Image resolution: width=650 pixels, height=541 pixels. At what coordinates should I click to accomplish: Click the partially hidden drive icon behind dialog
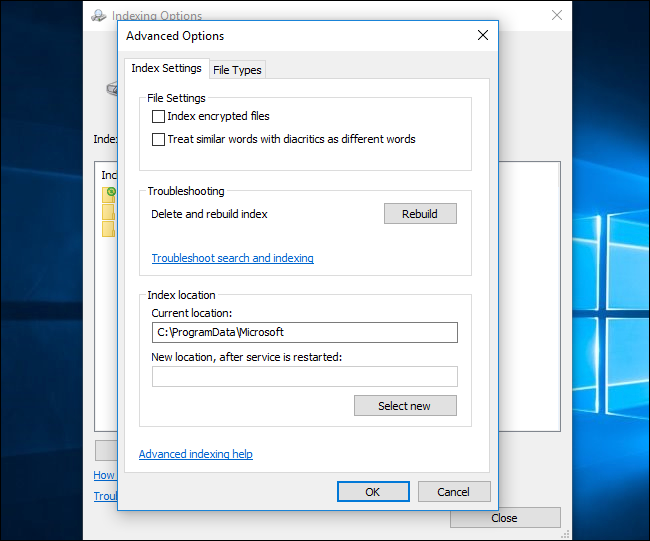(x=112, y=88)
